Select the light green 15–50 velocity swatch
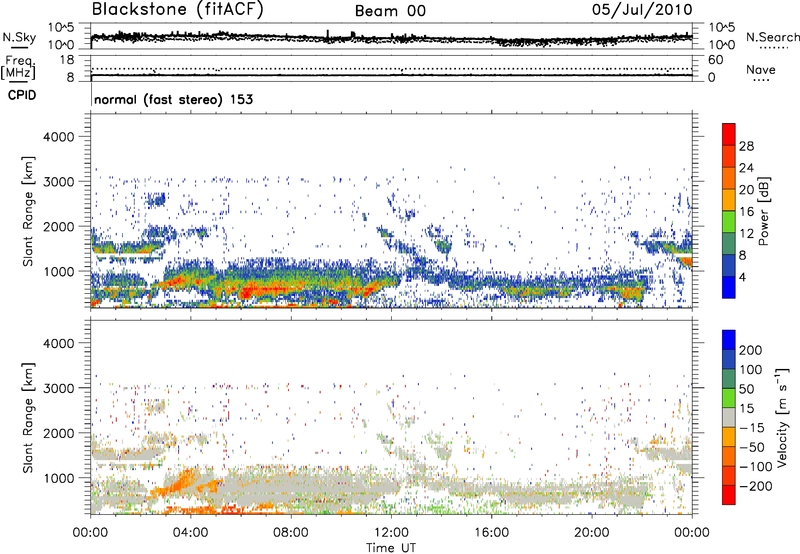Image resolution: width=800 pixels, height=554 pixels. click(x=729, y=398)
